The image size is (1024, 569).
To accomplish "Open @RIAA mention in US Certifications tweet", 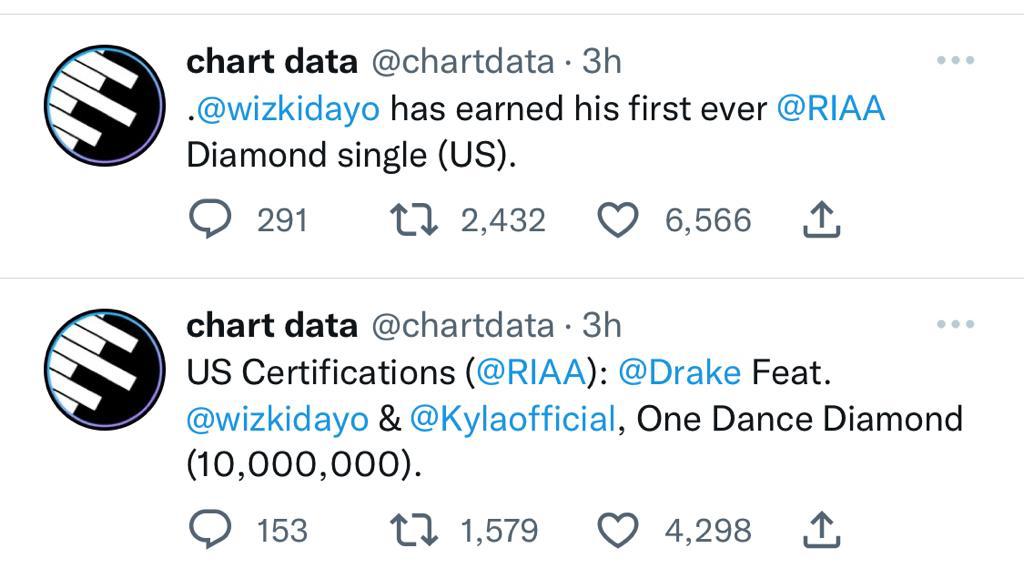I will (531, 372).
